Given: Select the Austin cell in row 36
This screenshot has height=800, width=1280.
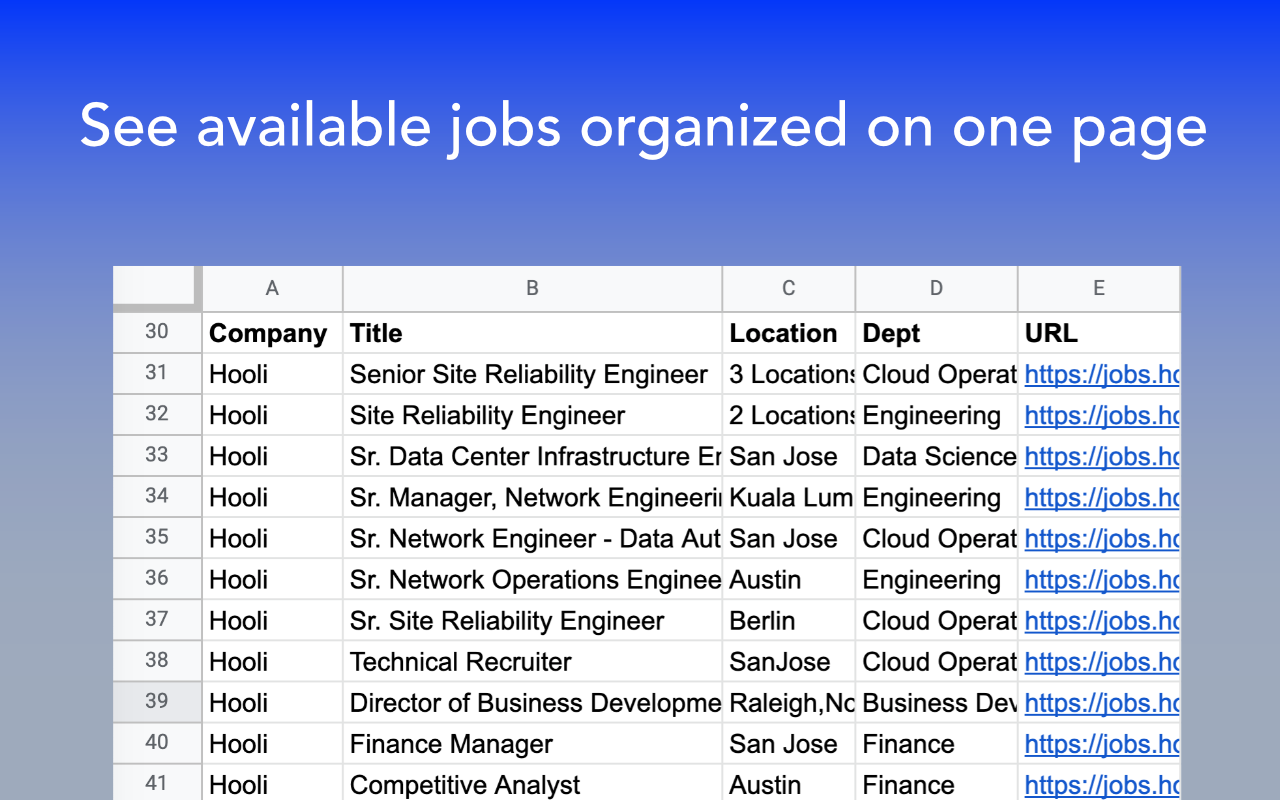Looking at the screenshot, I should [x=789, y=579].
